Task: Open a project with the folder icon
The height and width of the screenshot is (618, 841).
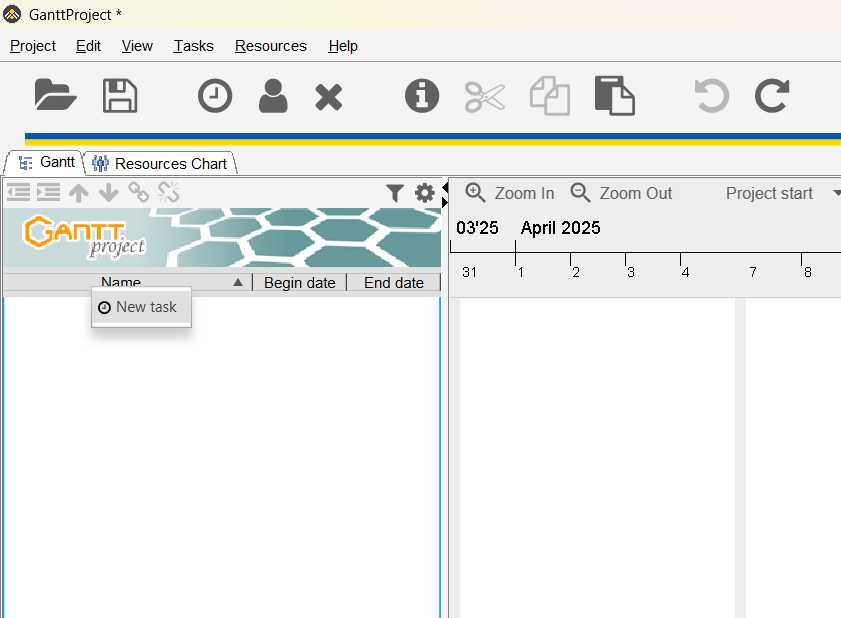Action: (55, 95)
